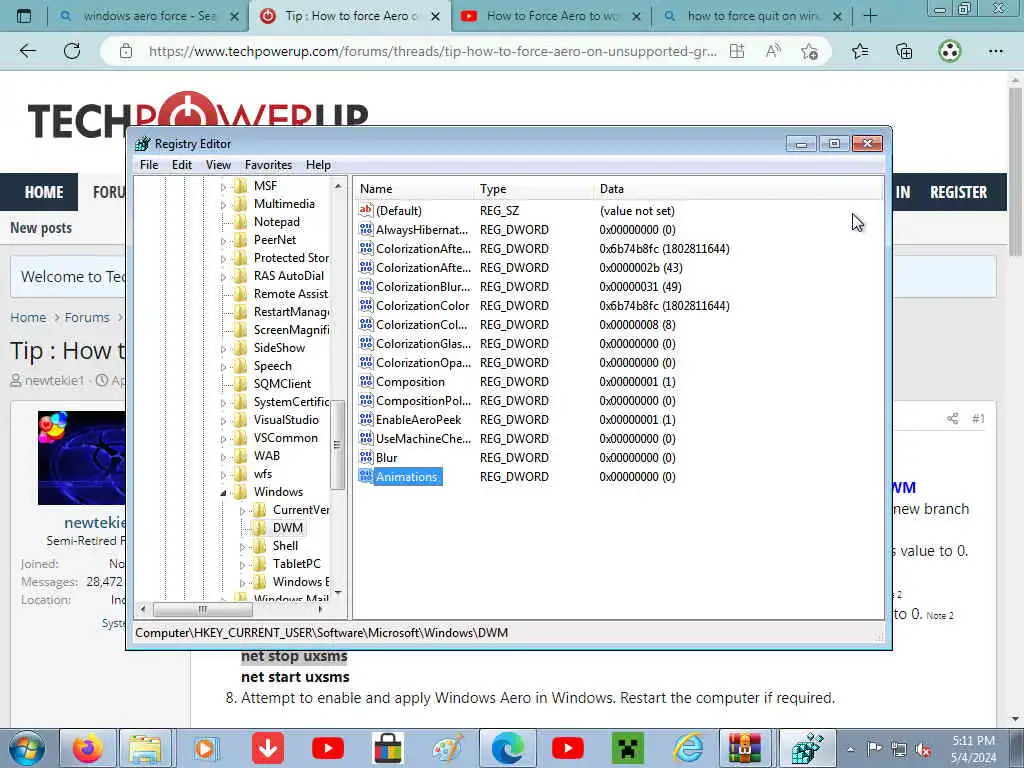Collapse the Windows key in tree
The image size is (1024, 768).
click(x=223, y=493)
